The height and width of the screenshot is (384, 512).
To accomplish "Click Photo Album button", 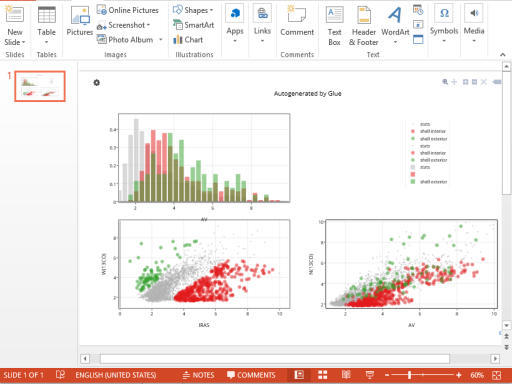I will click(x=125, y=40).
